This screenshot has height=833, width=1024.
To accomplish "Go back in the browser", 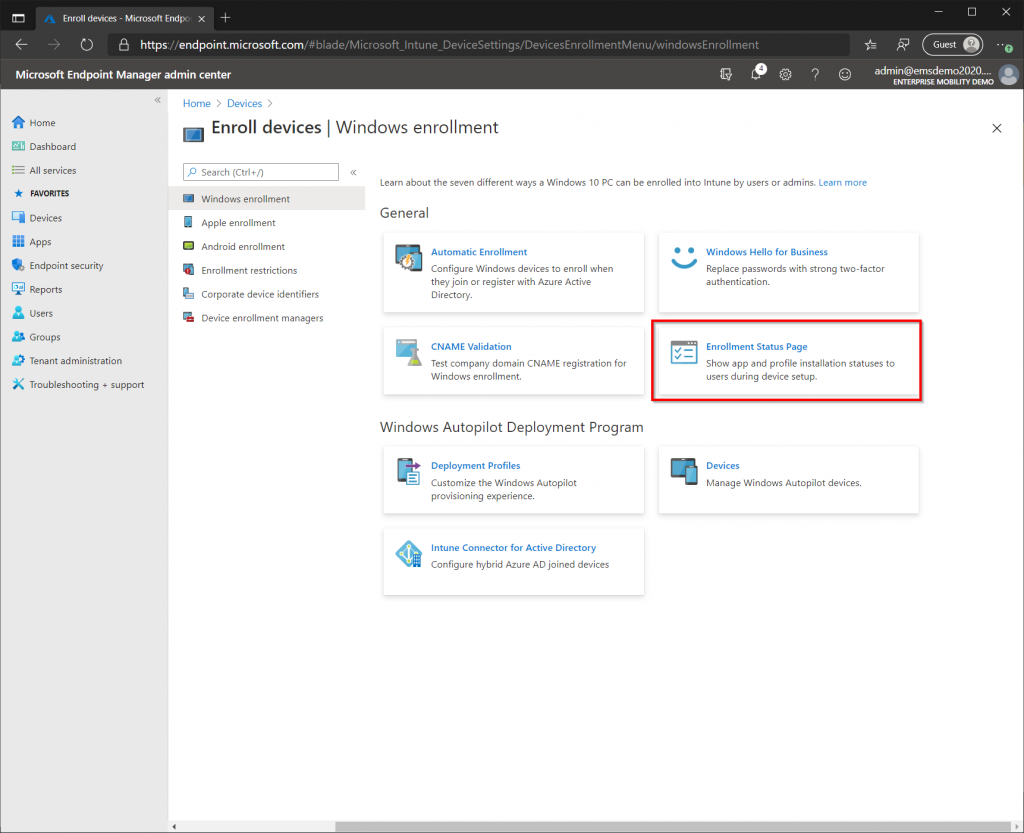I will [x=22, y=44].
